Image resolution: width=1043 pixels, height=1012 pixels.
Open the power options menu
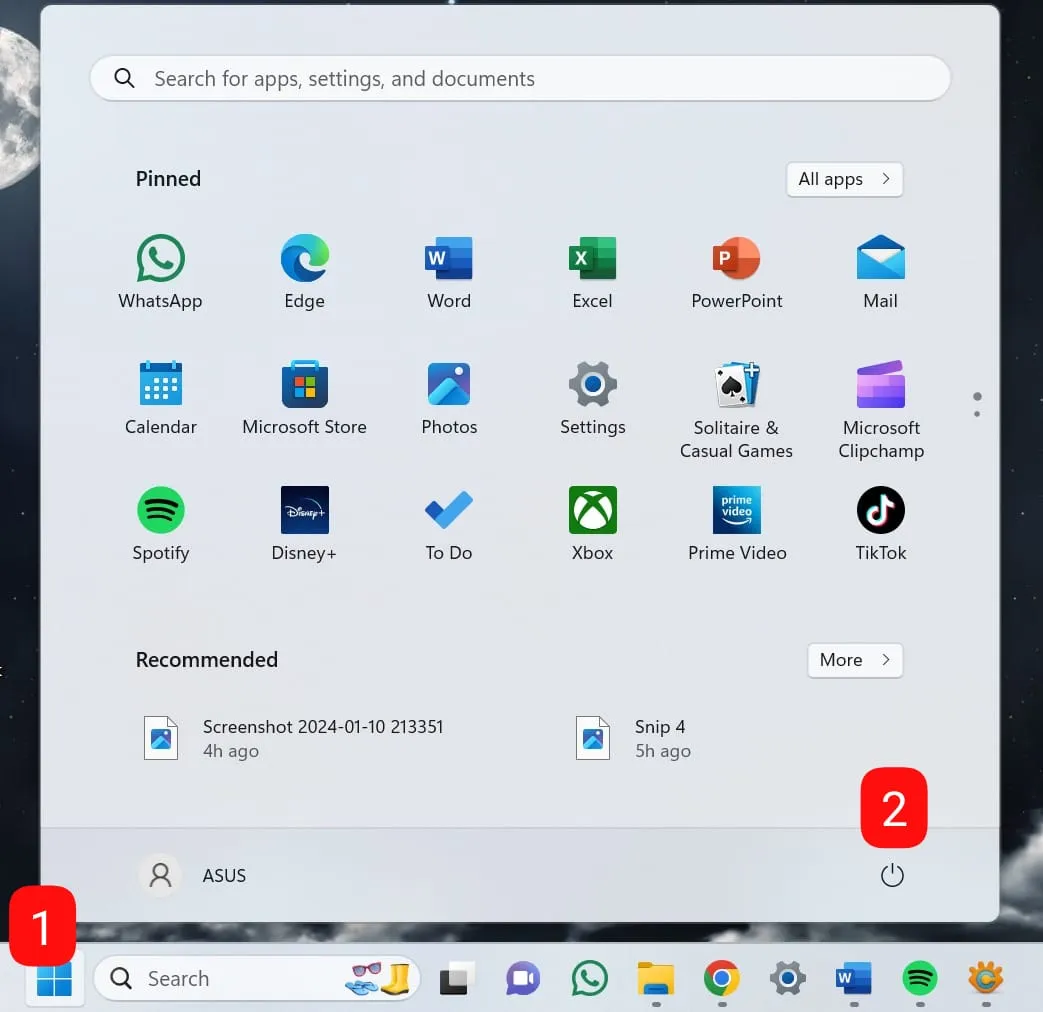point(892,876)
